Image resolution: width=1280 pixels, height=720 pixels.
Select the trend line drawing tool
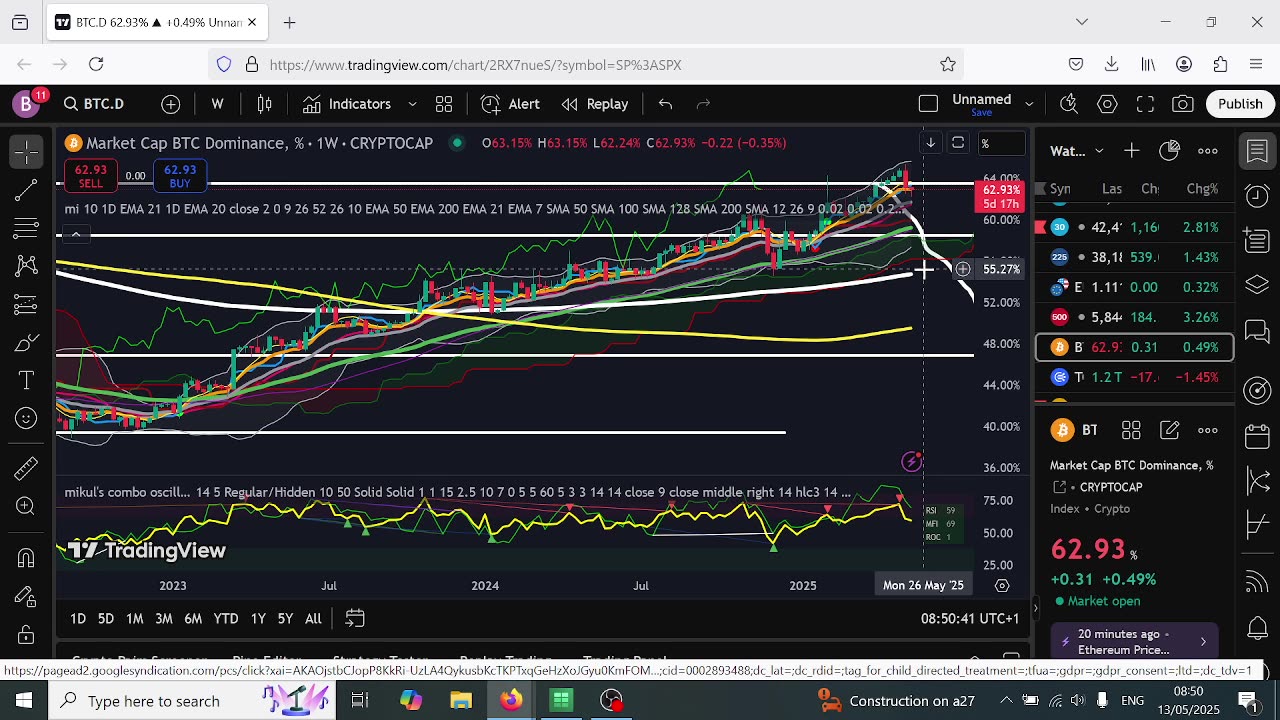(x=27, y=190)
